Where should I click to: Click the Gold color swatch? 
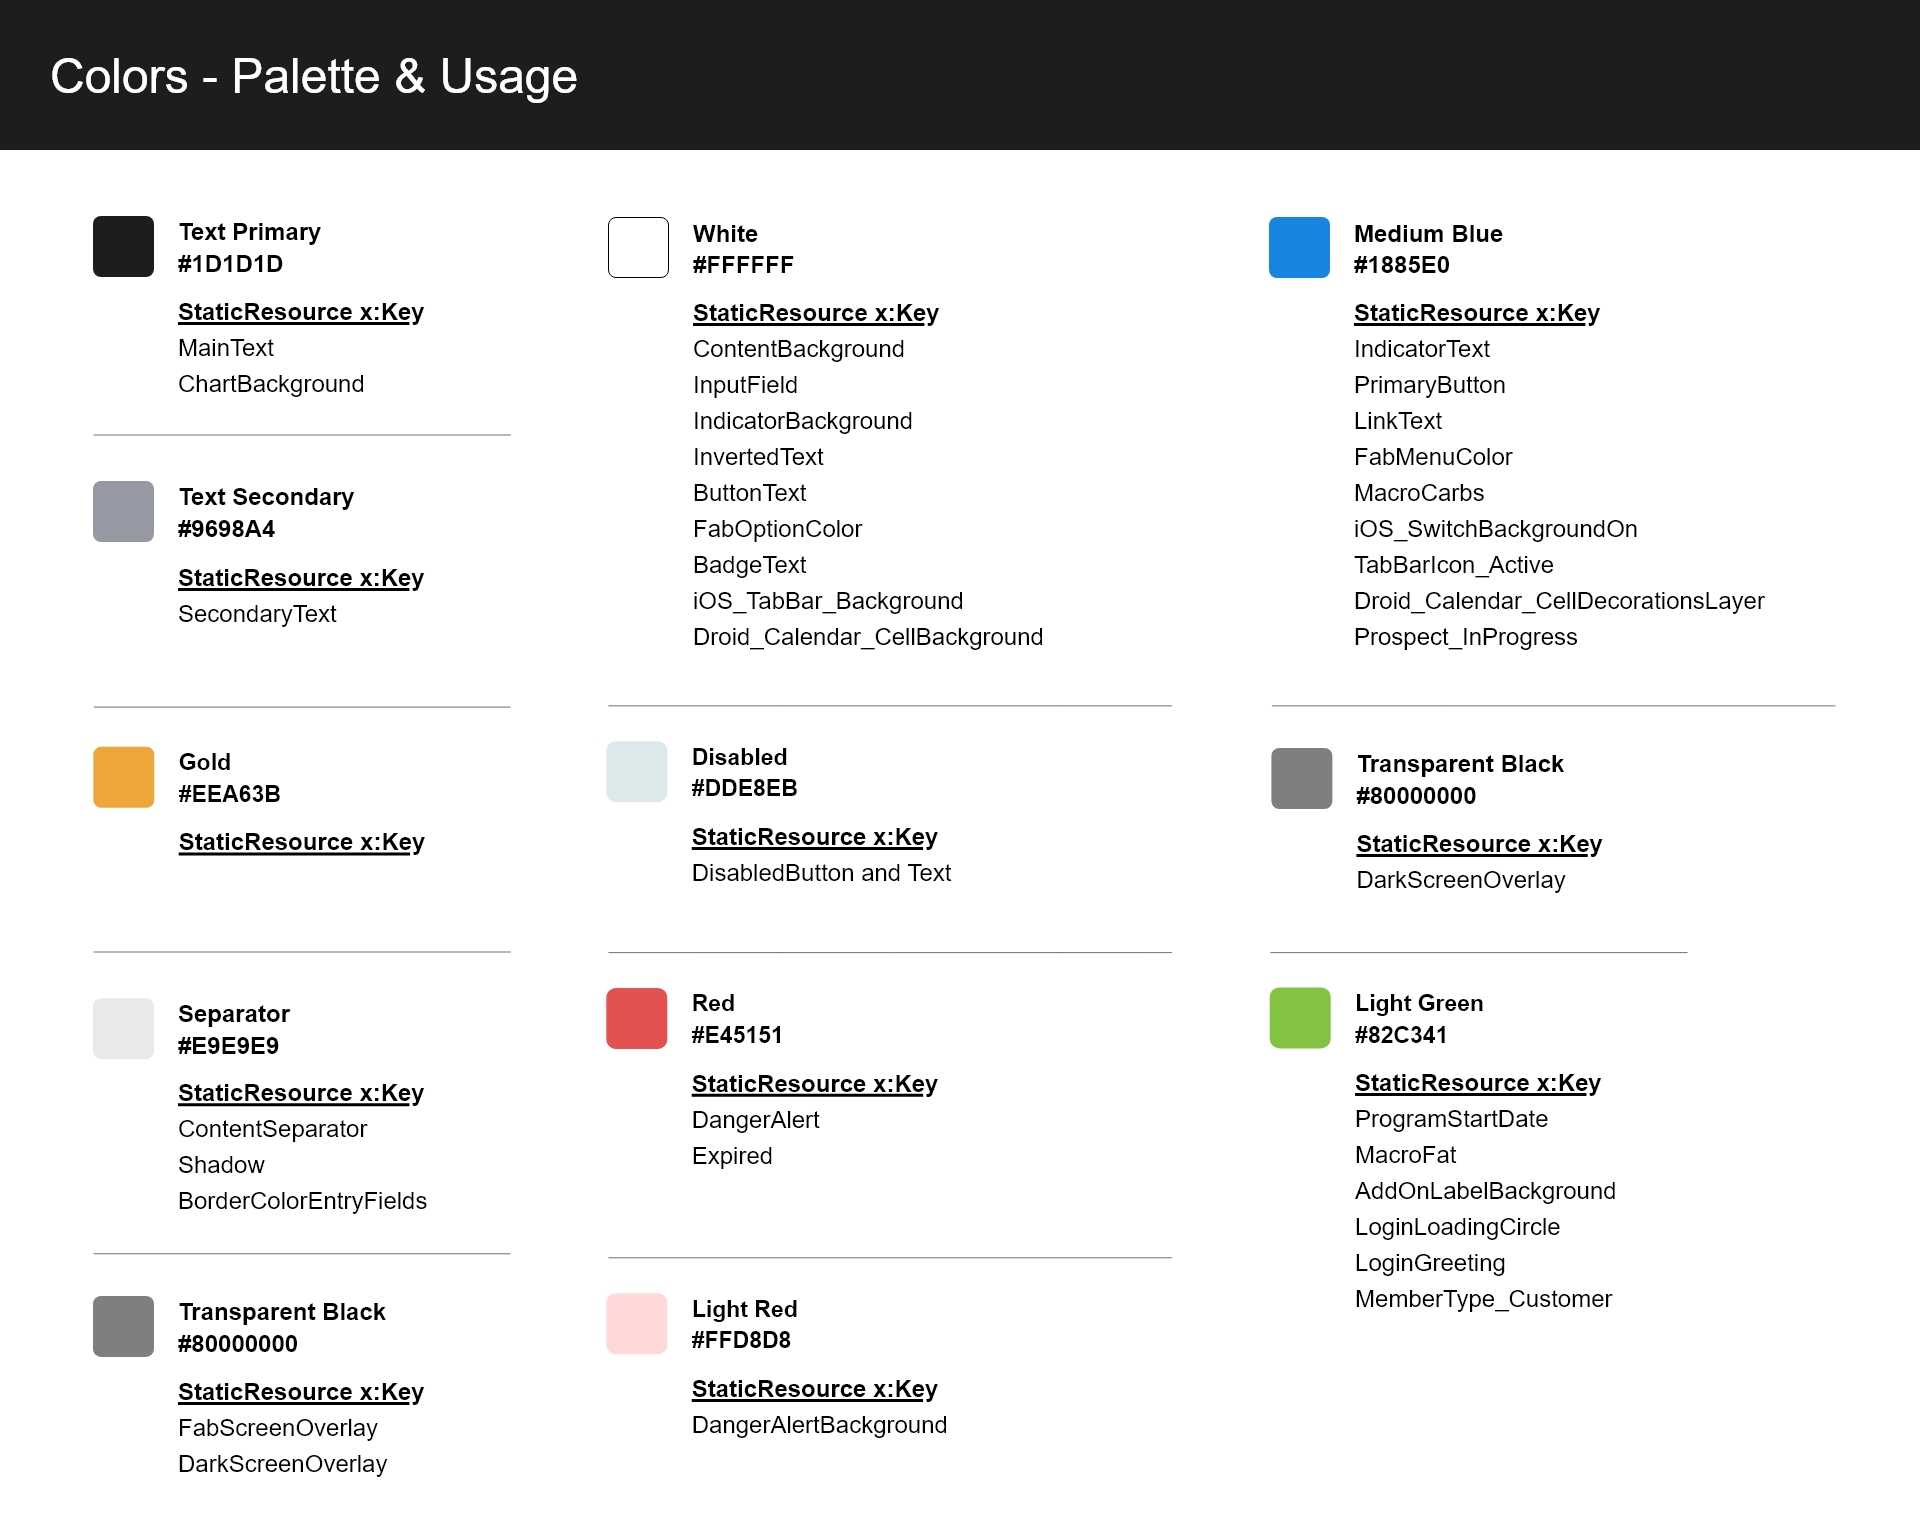tap(123, 777)
